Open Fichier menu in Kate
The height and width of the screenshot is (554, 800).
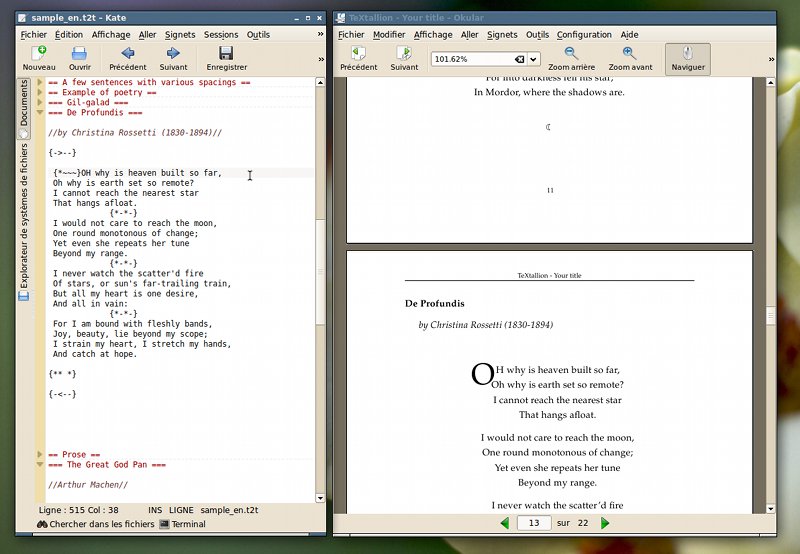click(x=34, y=35)
